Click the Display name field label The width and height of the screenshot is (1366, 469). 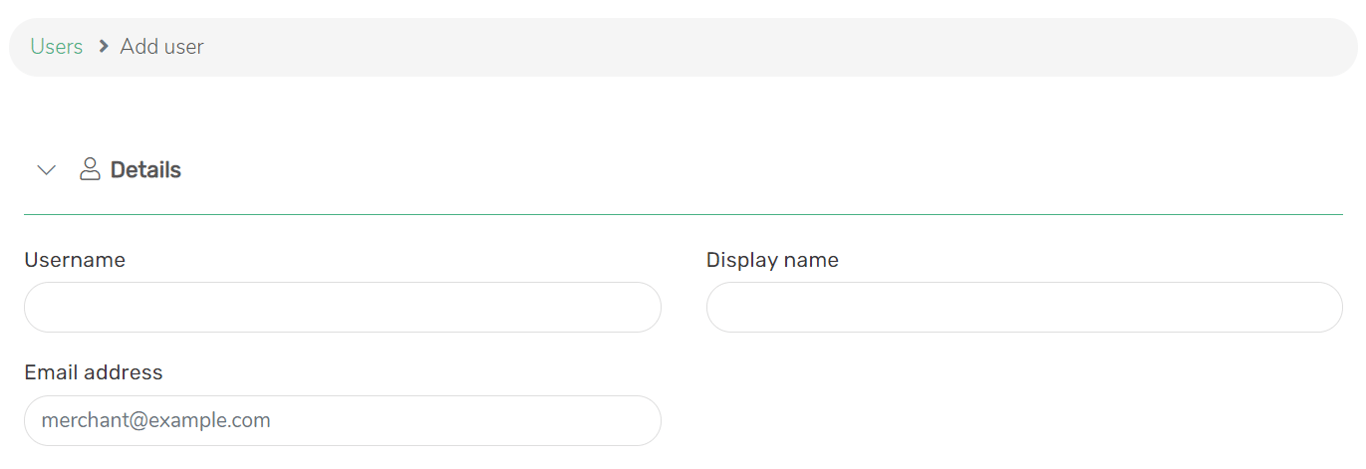pos(772,260)
